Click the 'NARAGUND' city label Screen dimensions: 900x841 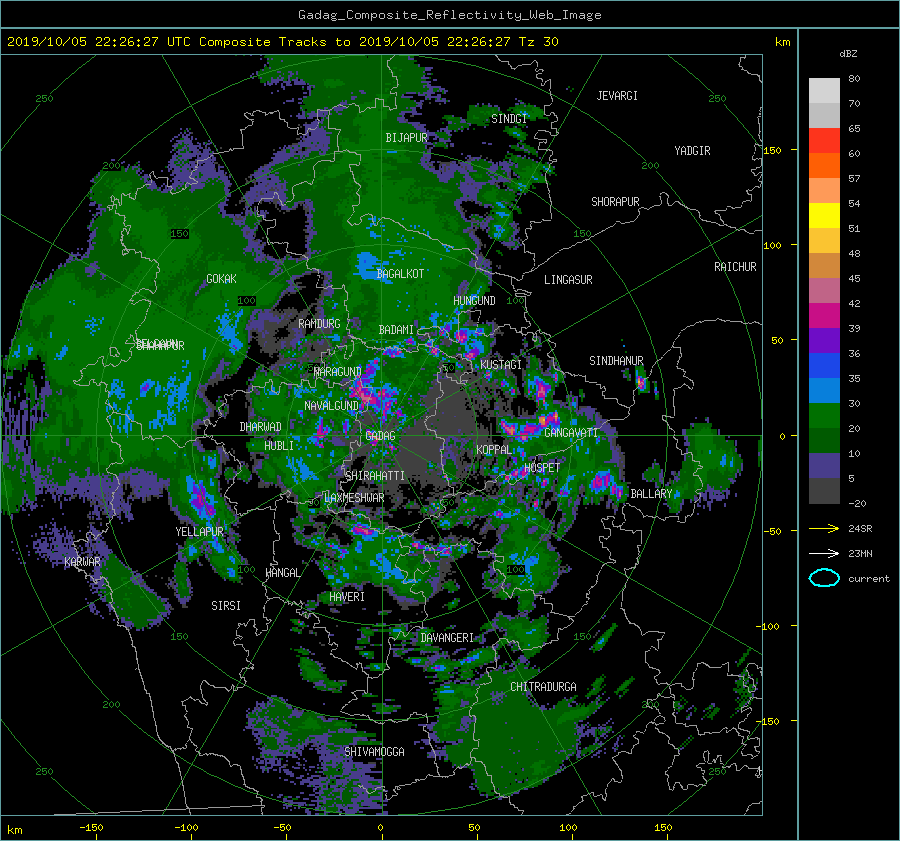[x=338, y=372]
